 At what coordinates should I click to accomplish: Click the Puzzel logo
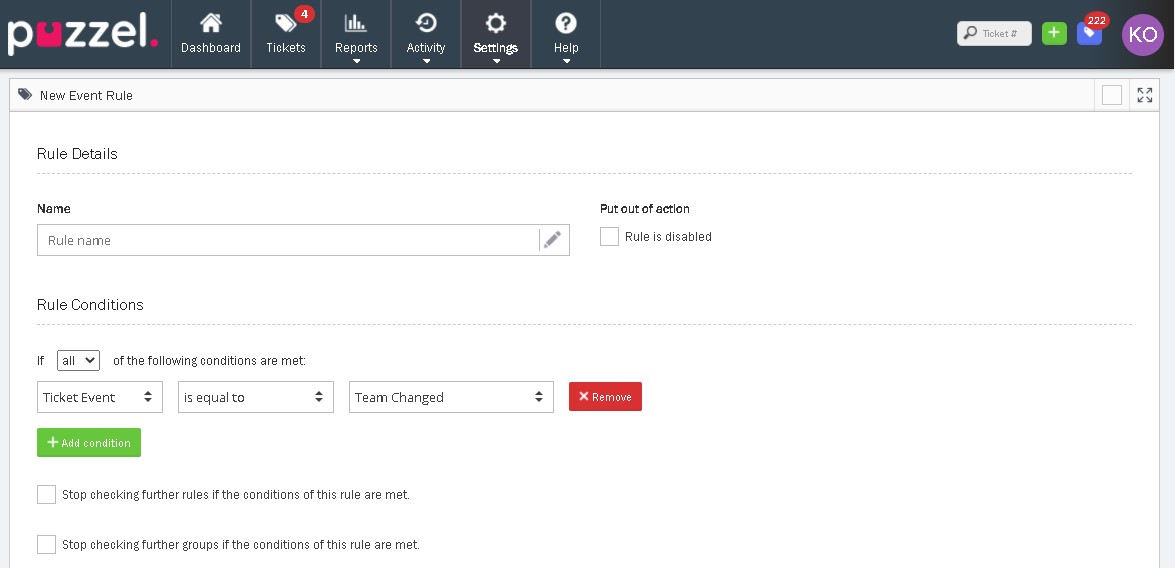point(83,34)
